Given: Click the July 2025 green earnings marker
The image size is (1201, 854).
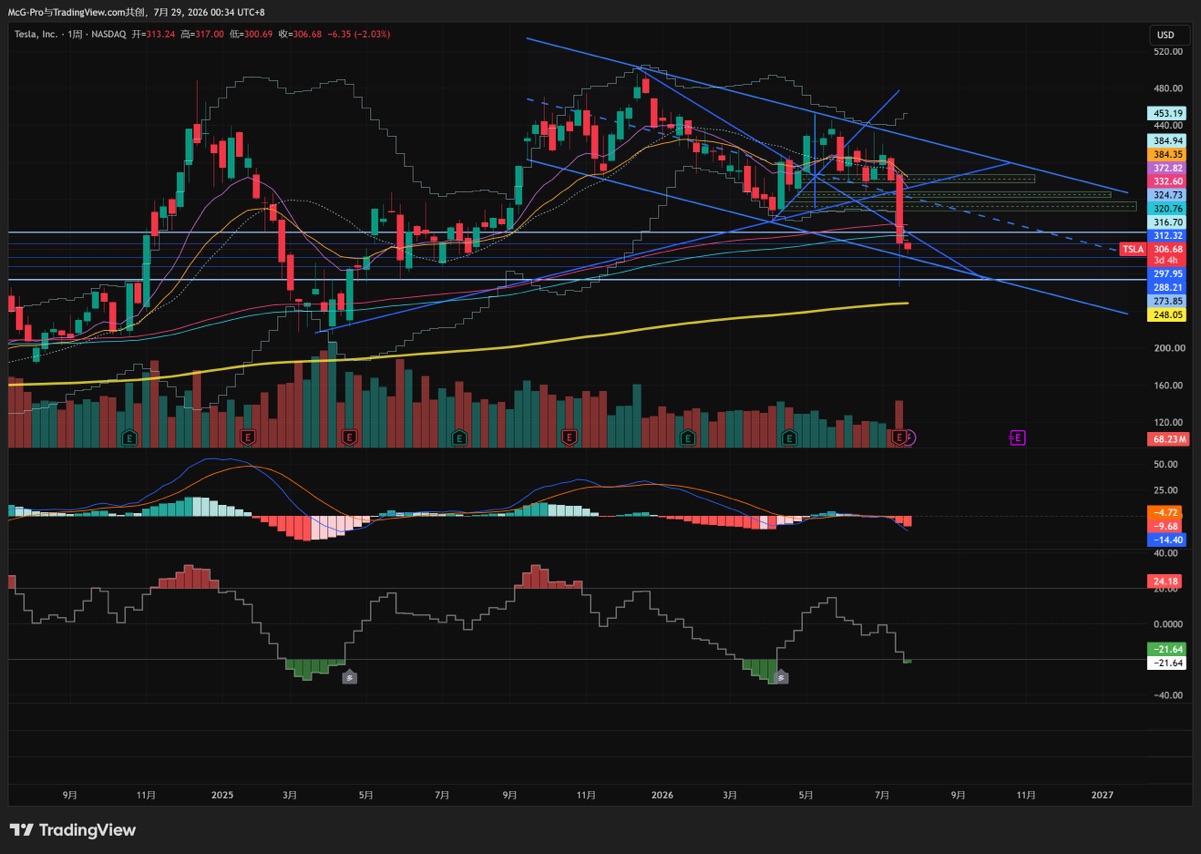Looking at the screenshot, I should (458, 437).
